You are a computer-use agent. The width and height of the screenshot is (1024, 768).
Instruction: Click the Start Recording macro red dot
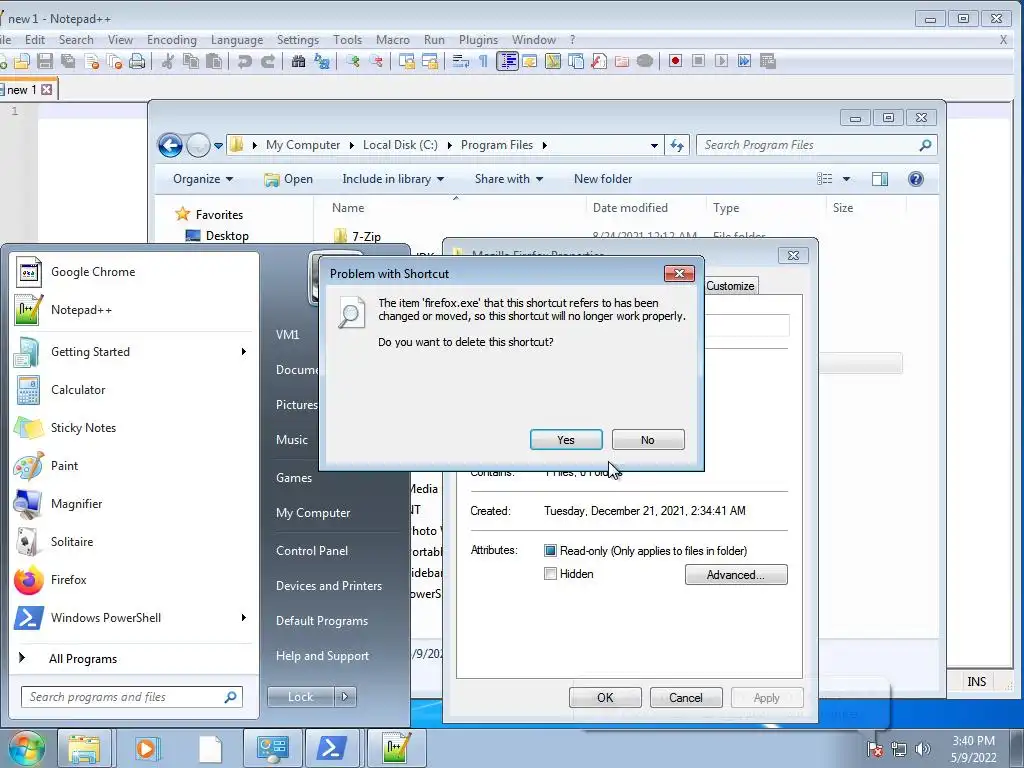(675, 61)
